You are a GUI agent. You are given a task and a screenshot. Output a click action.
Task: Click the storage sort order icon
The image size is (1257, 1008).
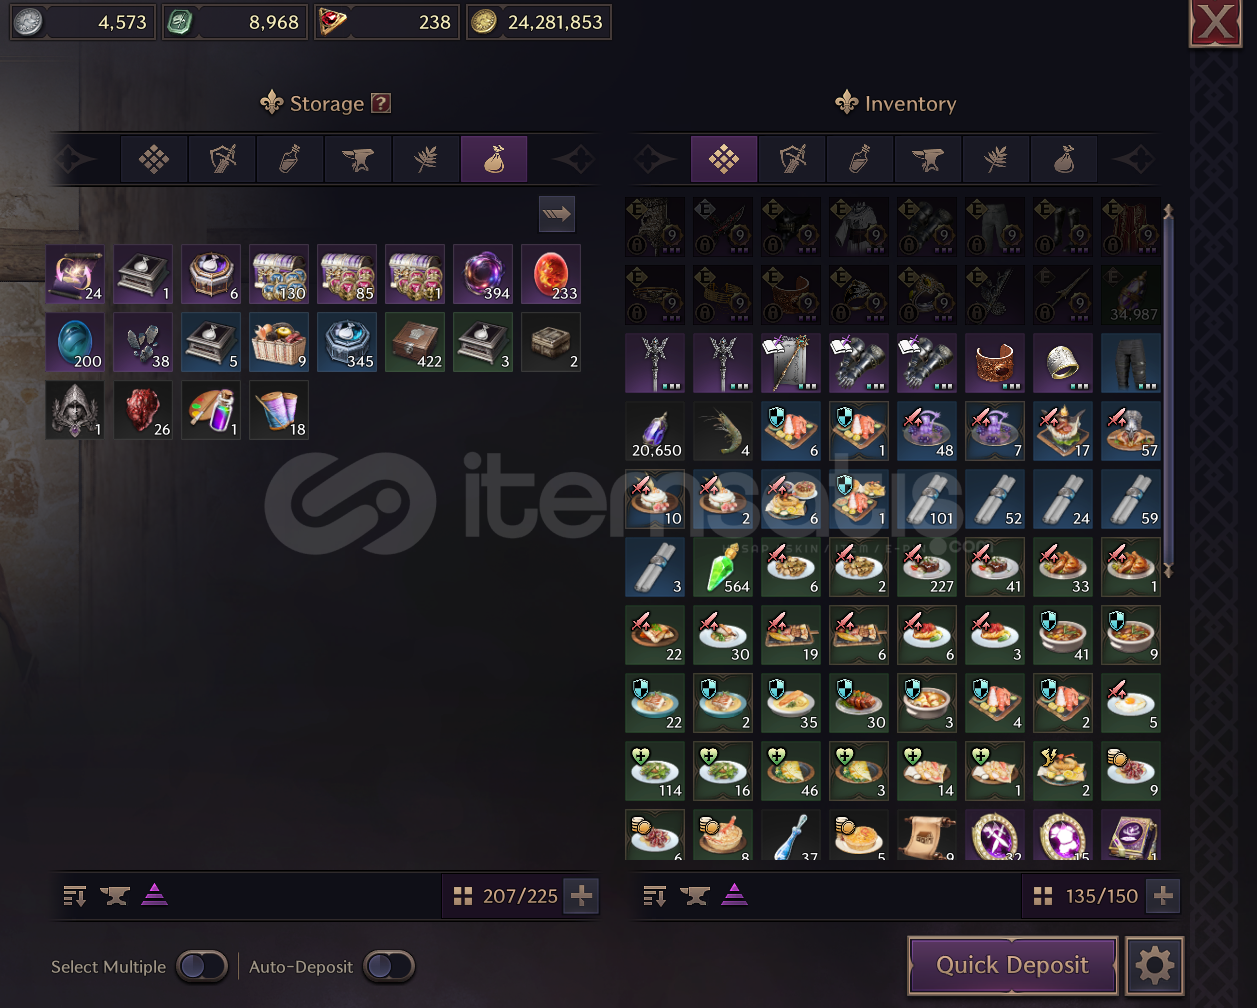pyautogui.click(x=75, y=896)
